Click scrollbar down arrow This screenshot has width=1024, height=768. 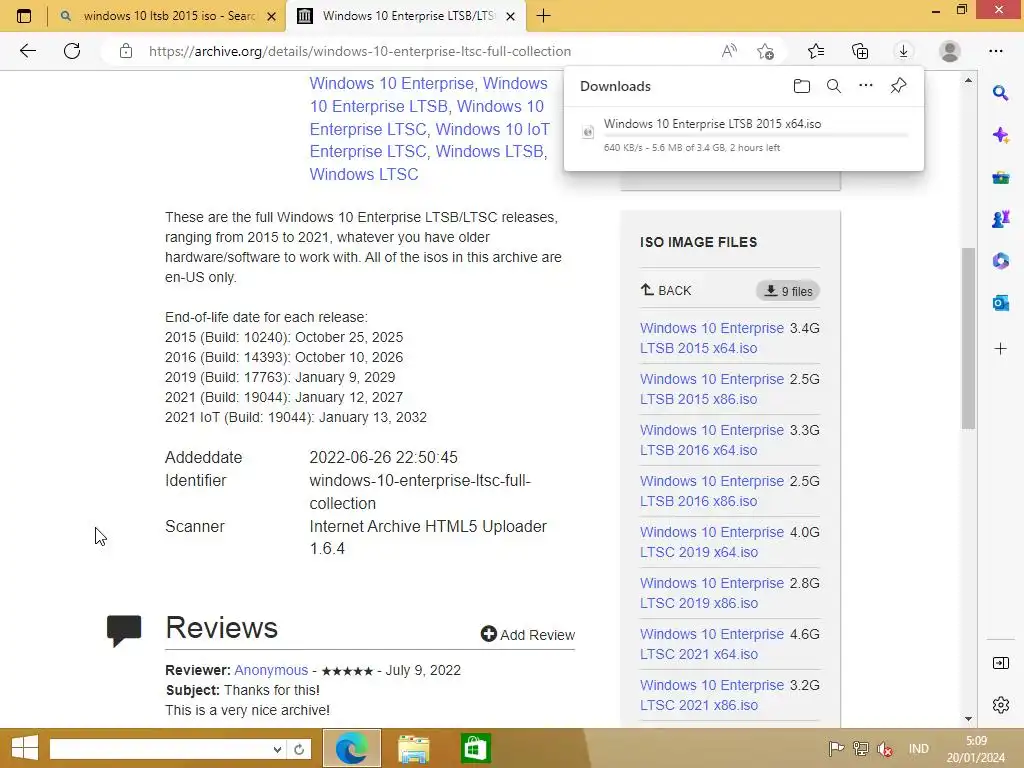[x=968, y=719]
